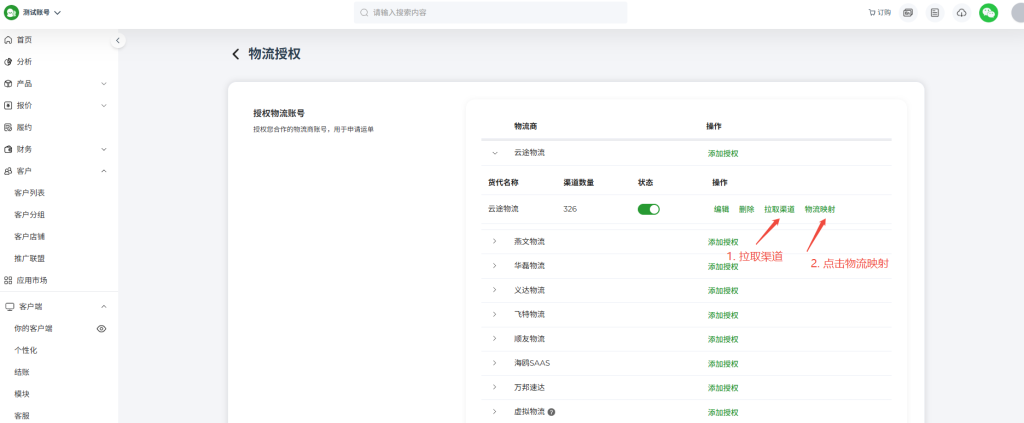Toggle the 云途物流 status switch
This screenshot has height=423, width=1024.
(x=649, y=209)
